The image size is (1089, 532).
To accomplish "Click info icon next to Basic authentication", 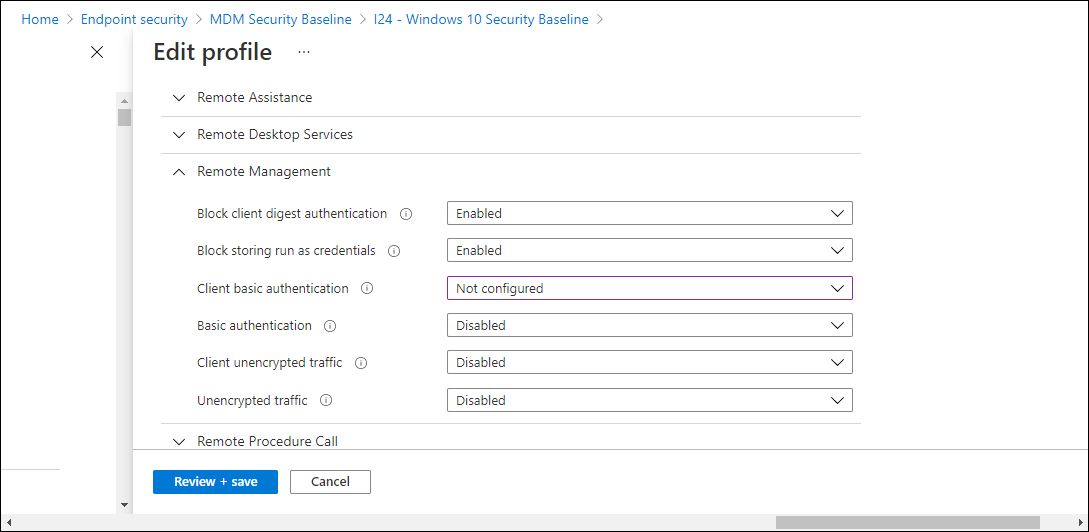I will tap(330, 325).
